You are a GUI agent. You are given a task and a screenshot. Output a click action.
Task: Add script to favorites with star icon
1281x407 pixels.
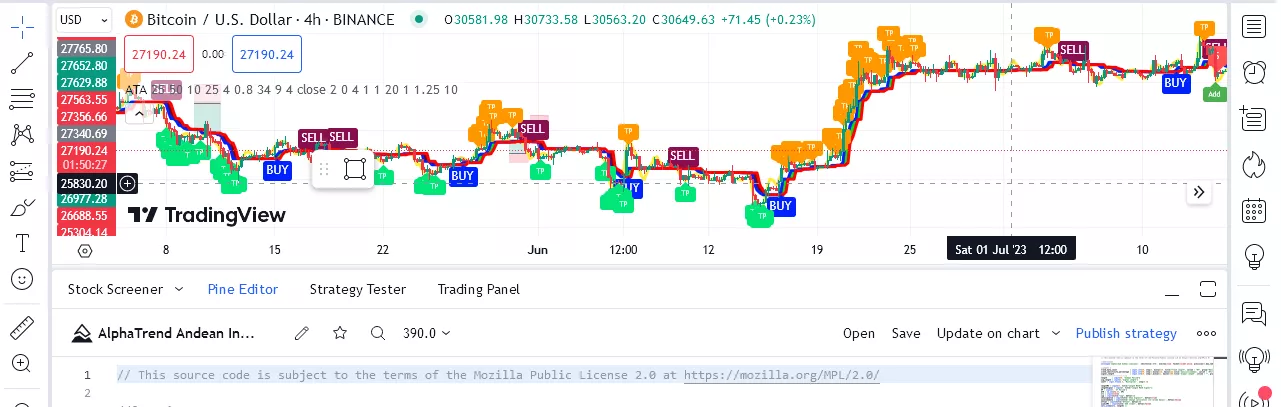[340, 333]
